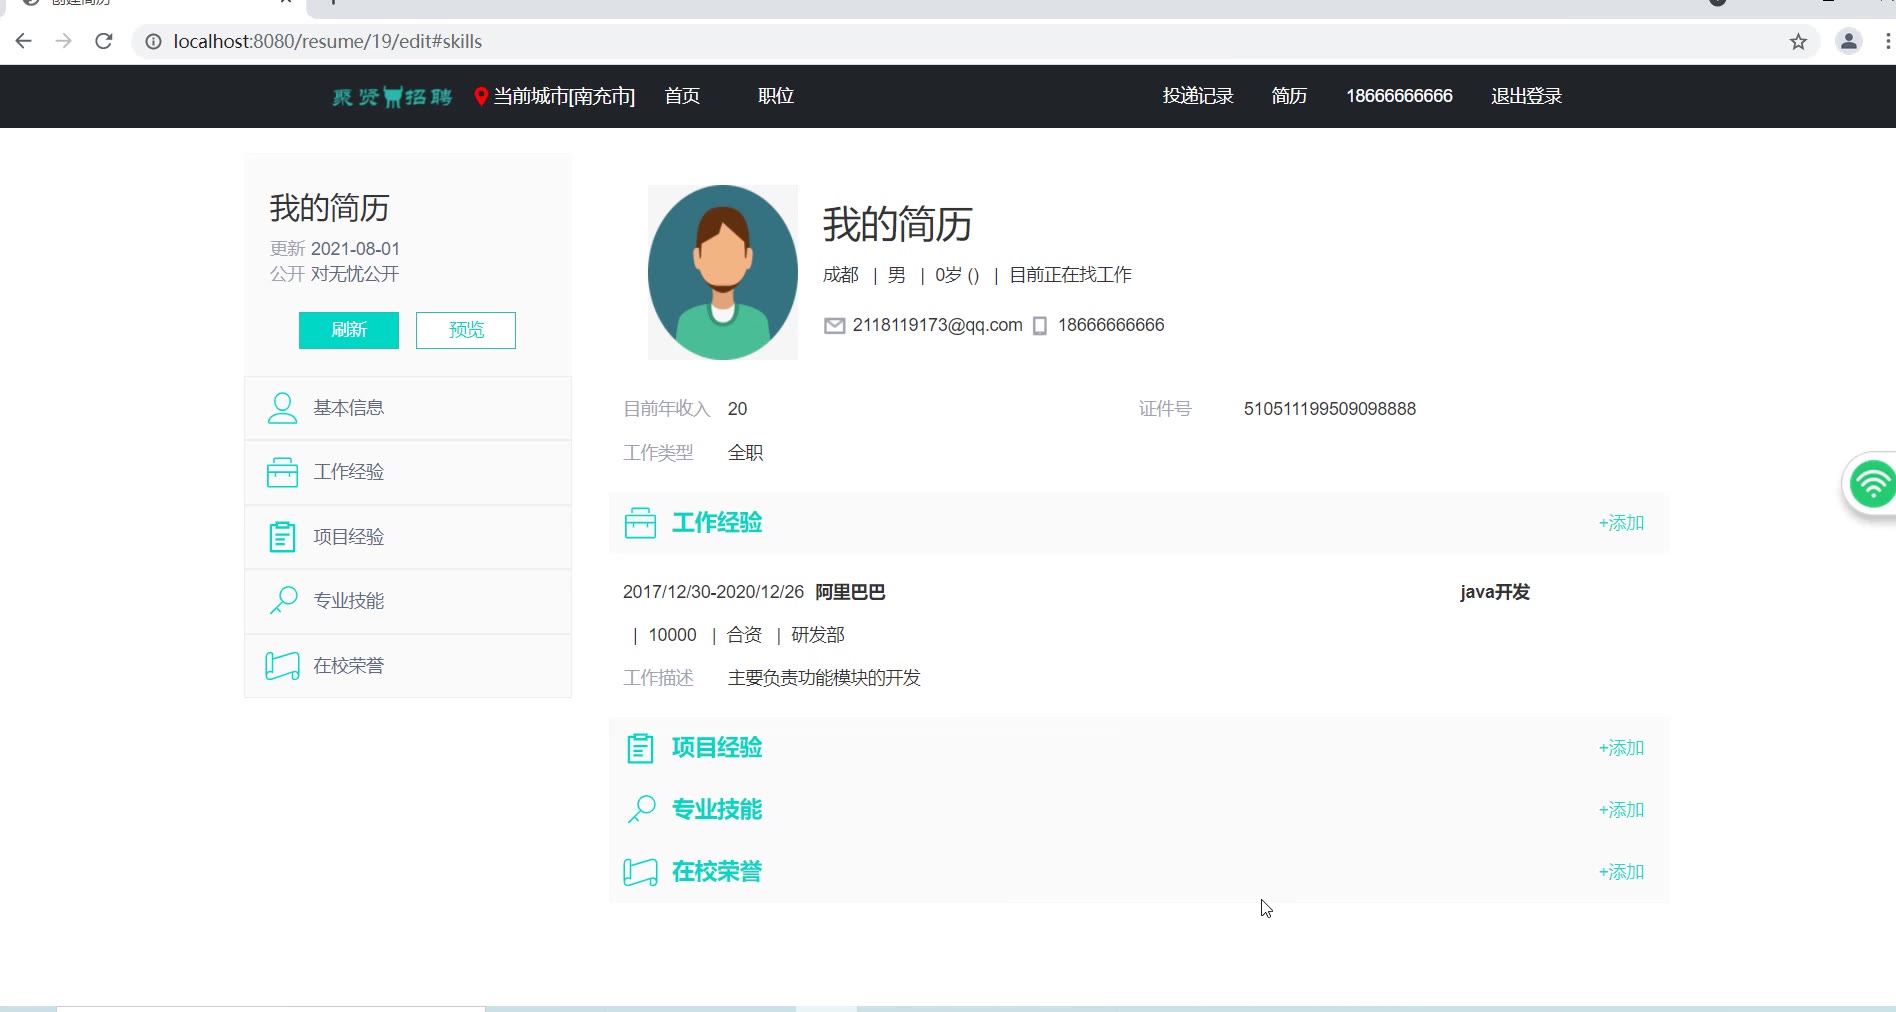Viewport: 1896px width, 1012px height.
Task: Click the annual income value 20
Action: pyautogui.click(x=738, y=409)
